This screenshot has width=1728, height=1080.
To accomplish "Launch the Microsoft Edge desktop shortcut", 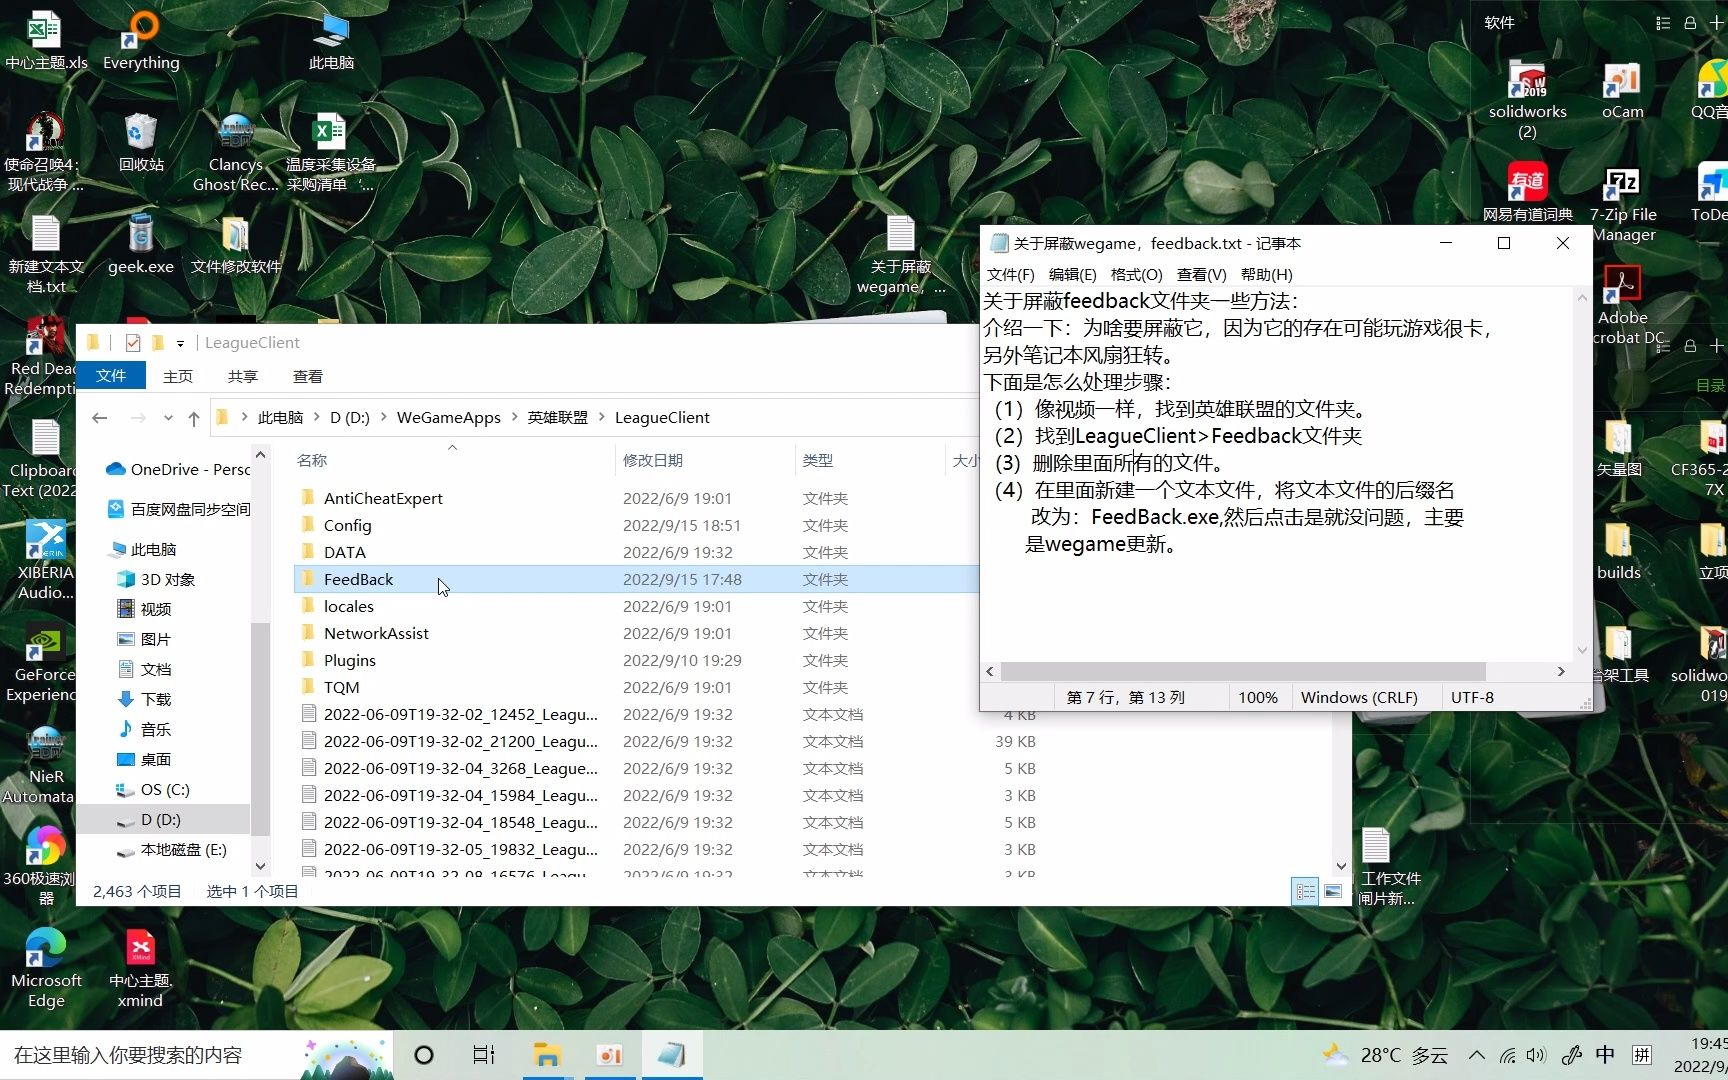I will 46,968.
